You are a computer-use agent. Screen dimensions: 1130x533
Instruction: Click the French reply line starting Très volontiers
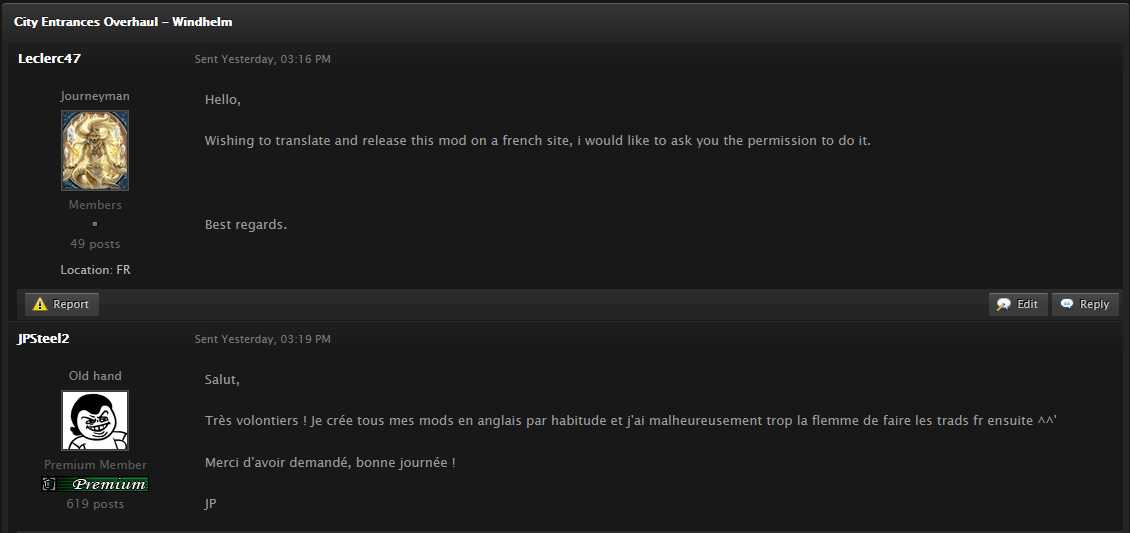click(630, 421)
